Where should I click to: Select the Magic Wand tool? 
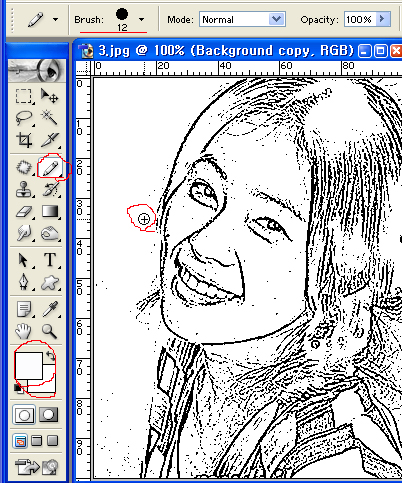click(50, 117)
